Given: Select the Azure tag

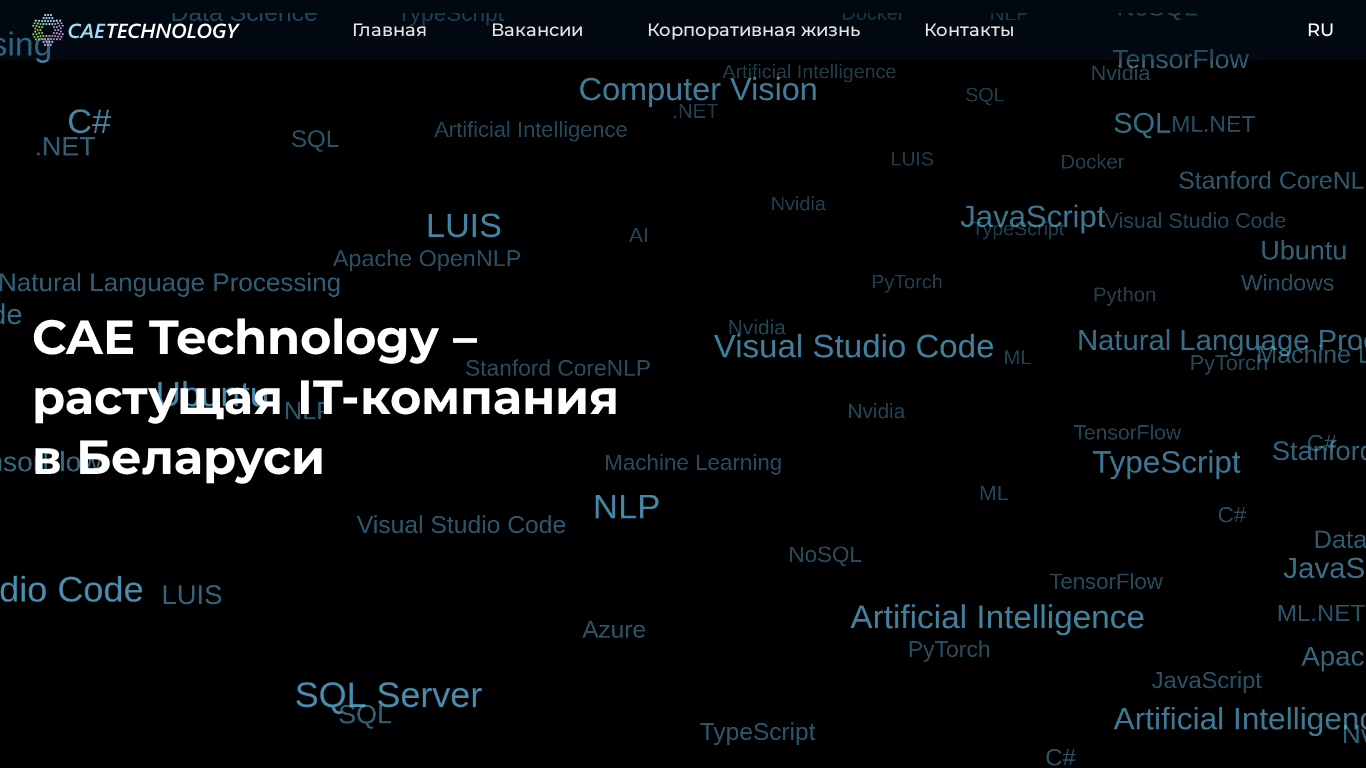Looking at the screenshot, I should coord(614,629).
